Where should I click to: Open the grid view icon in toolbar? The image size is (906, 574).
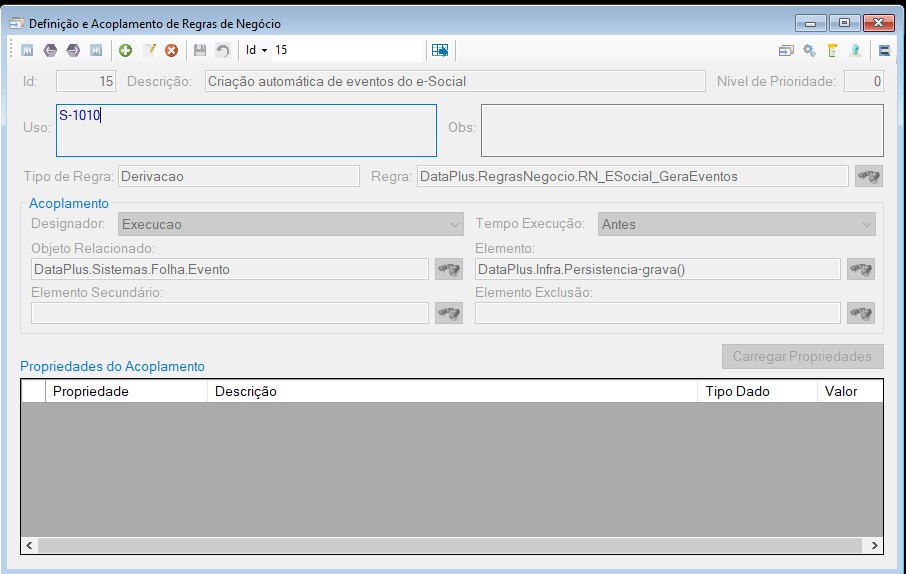440,50
